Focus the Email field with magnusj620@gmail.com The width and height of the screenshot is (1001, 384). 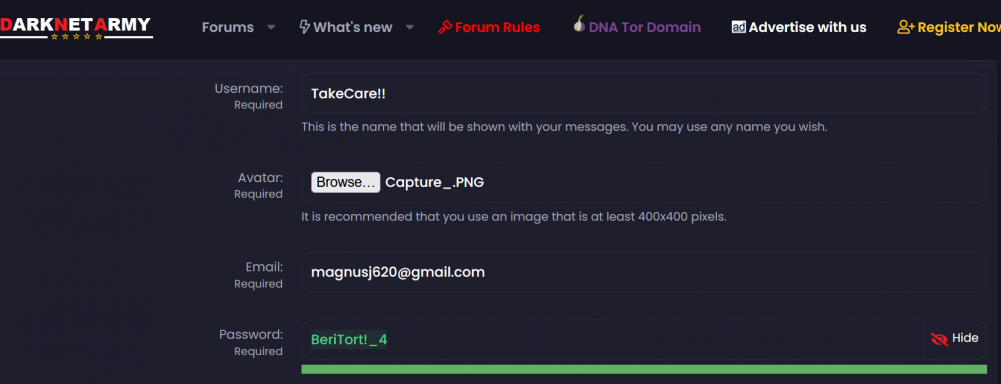[x=644, y=272]
